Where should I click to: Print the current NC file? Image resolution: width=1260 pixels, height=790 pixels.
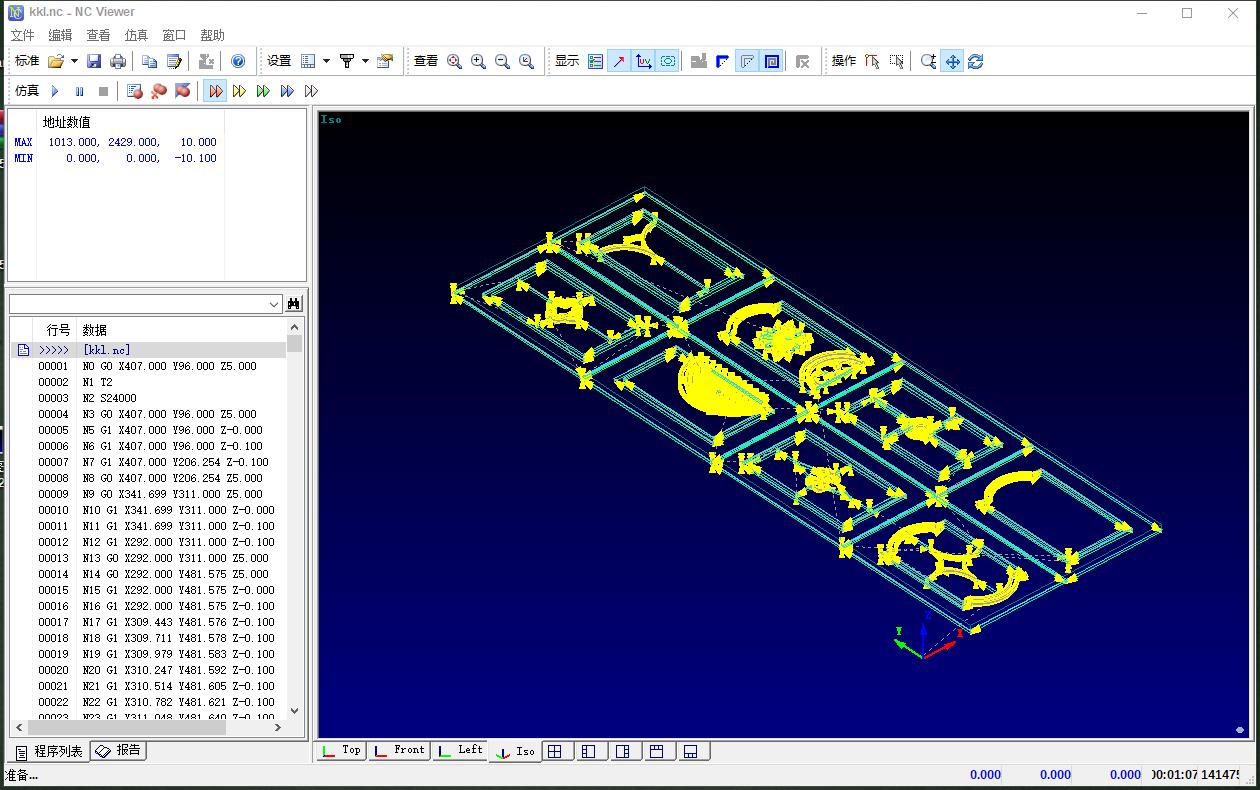coord(118,61)
